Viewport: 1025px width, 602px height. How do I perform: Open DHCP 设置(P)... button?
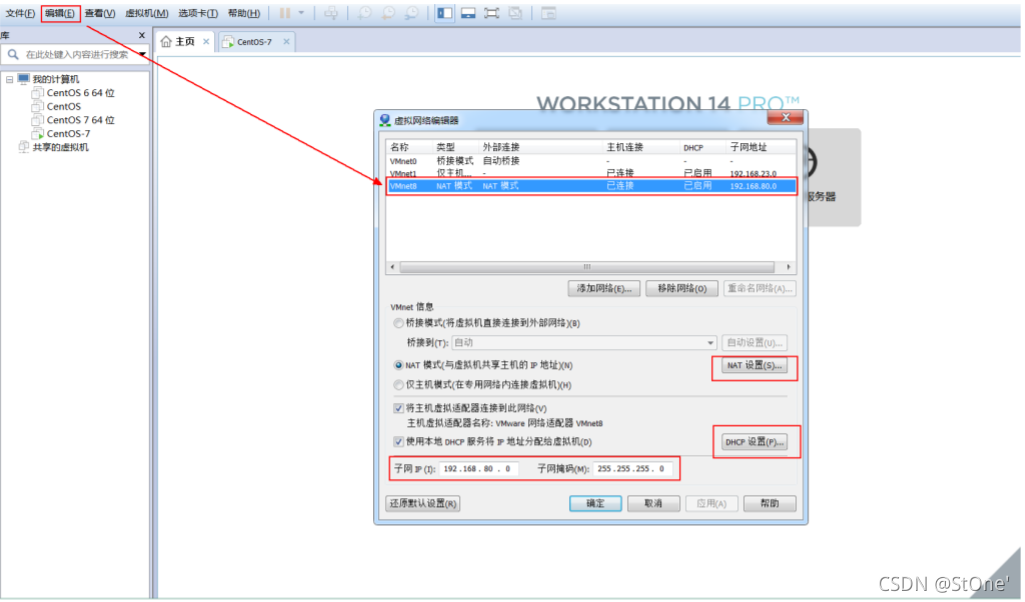click(754, 443)
